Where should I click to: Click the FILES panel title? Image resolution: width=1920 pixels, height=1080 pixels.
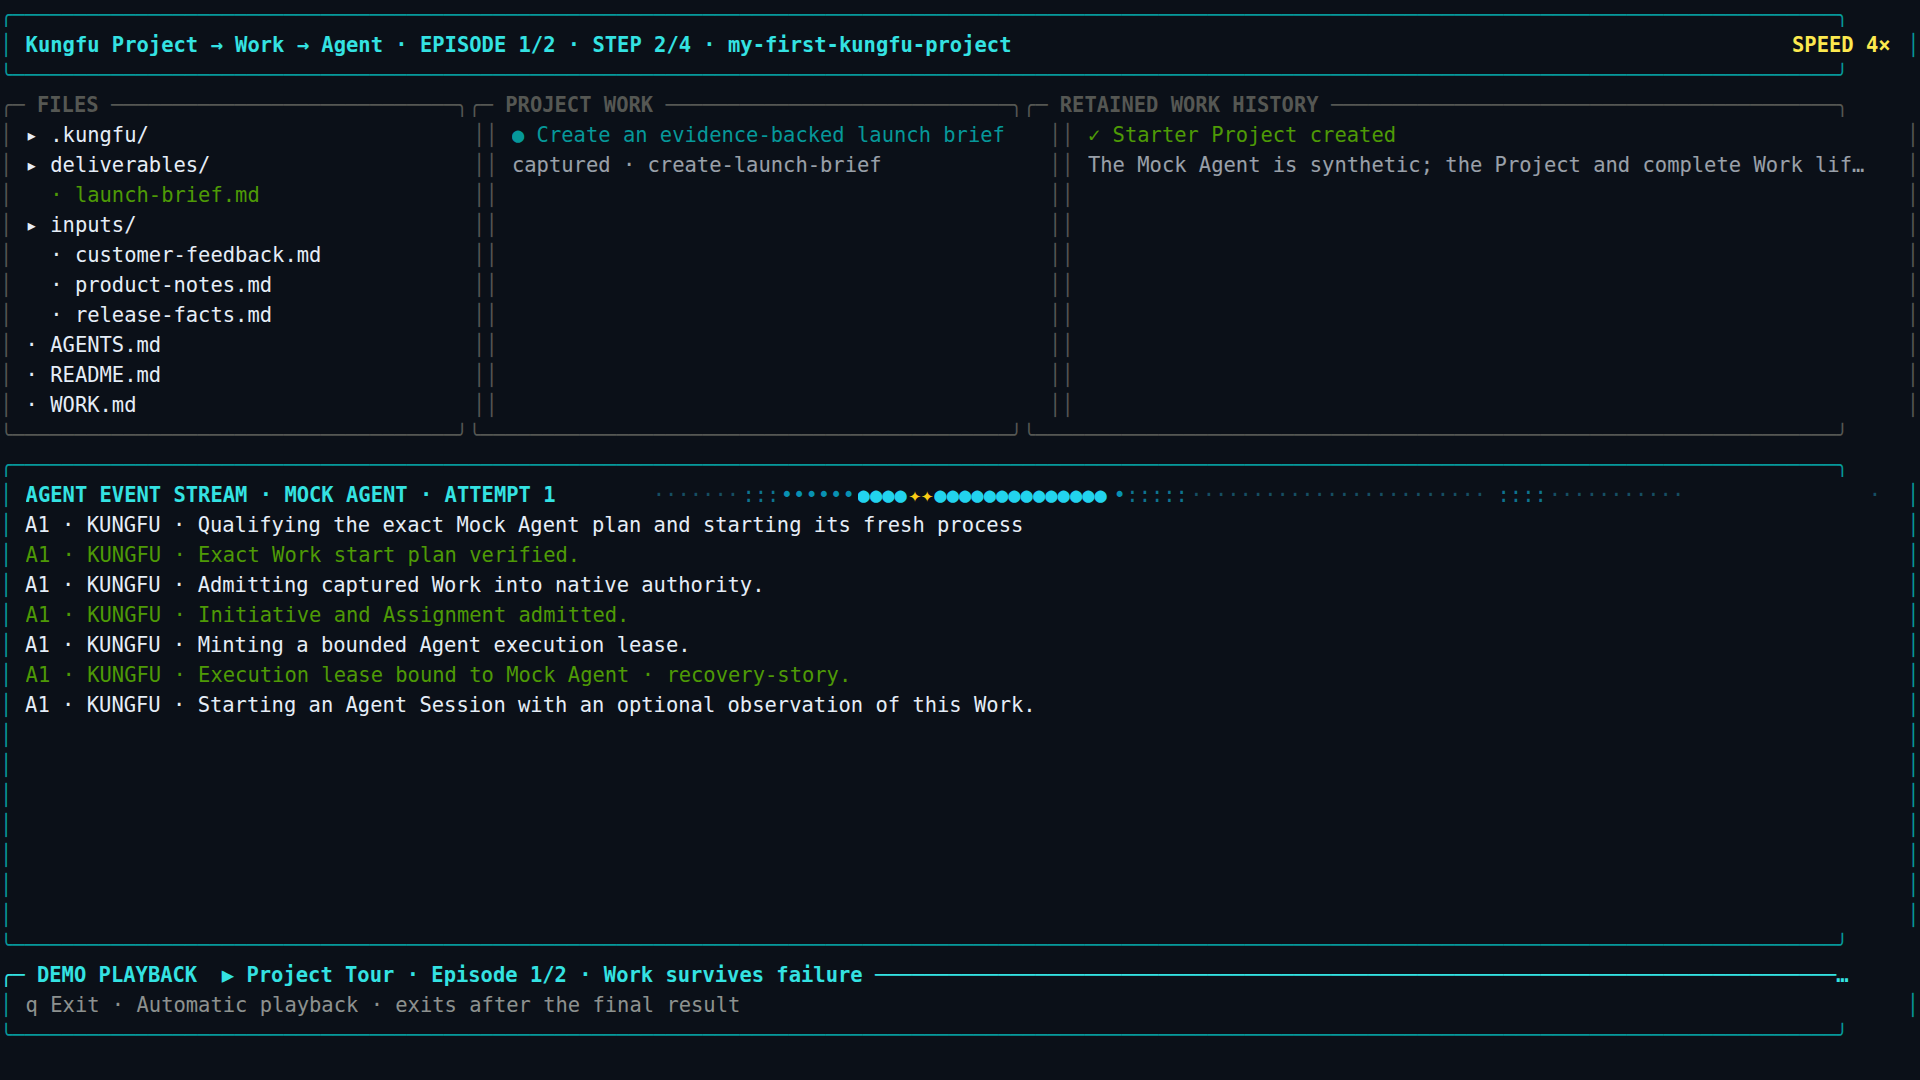(x=68, y=105)
